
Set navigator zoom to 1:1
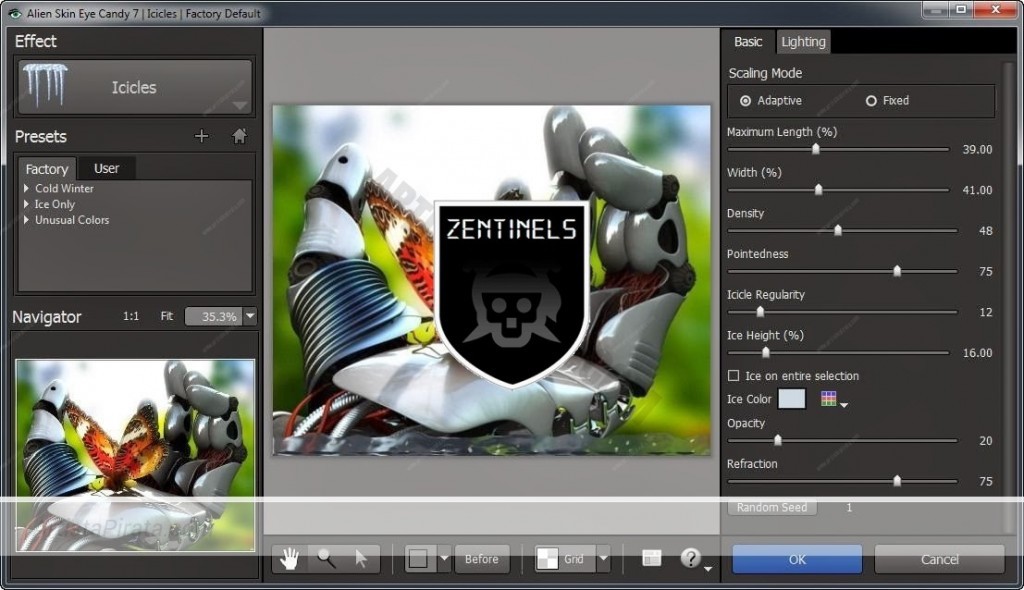tap(131, 316)
